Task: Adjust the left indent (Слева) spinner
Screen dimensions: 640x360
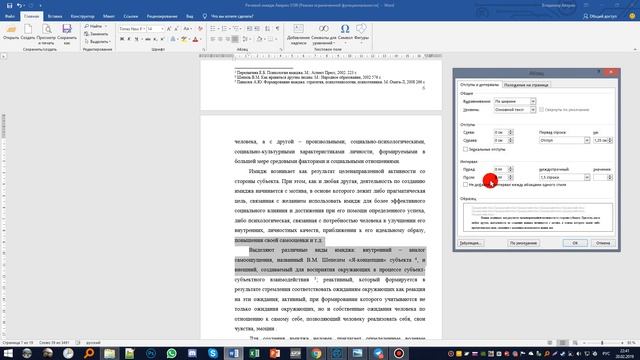Action: (x=510, y=132)
